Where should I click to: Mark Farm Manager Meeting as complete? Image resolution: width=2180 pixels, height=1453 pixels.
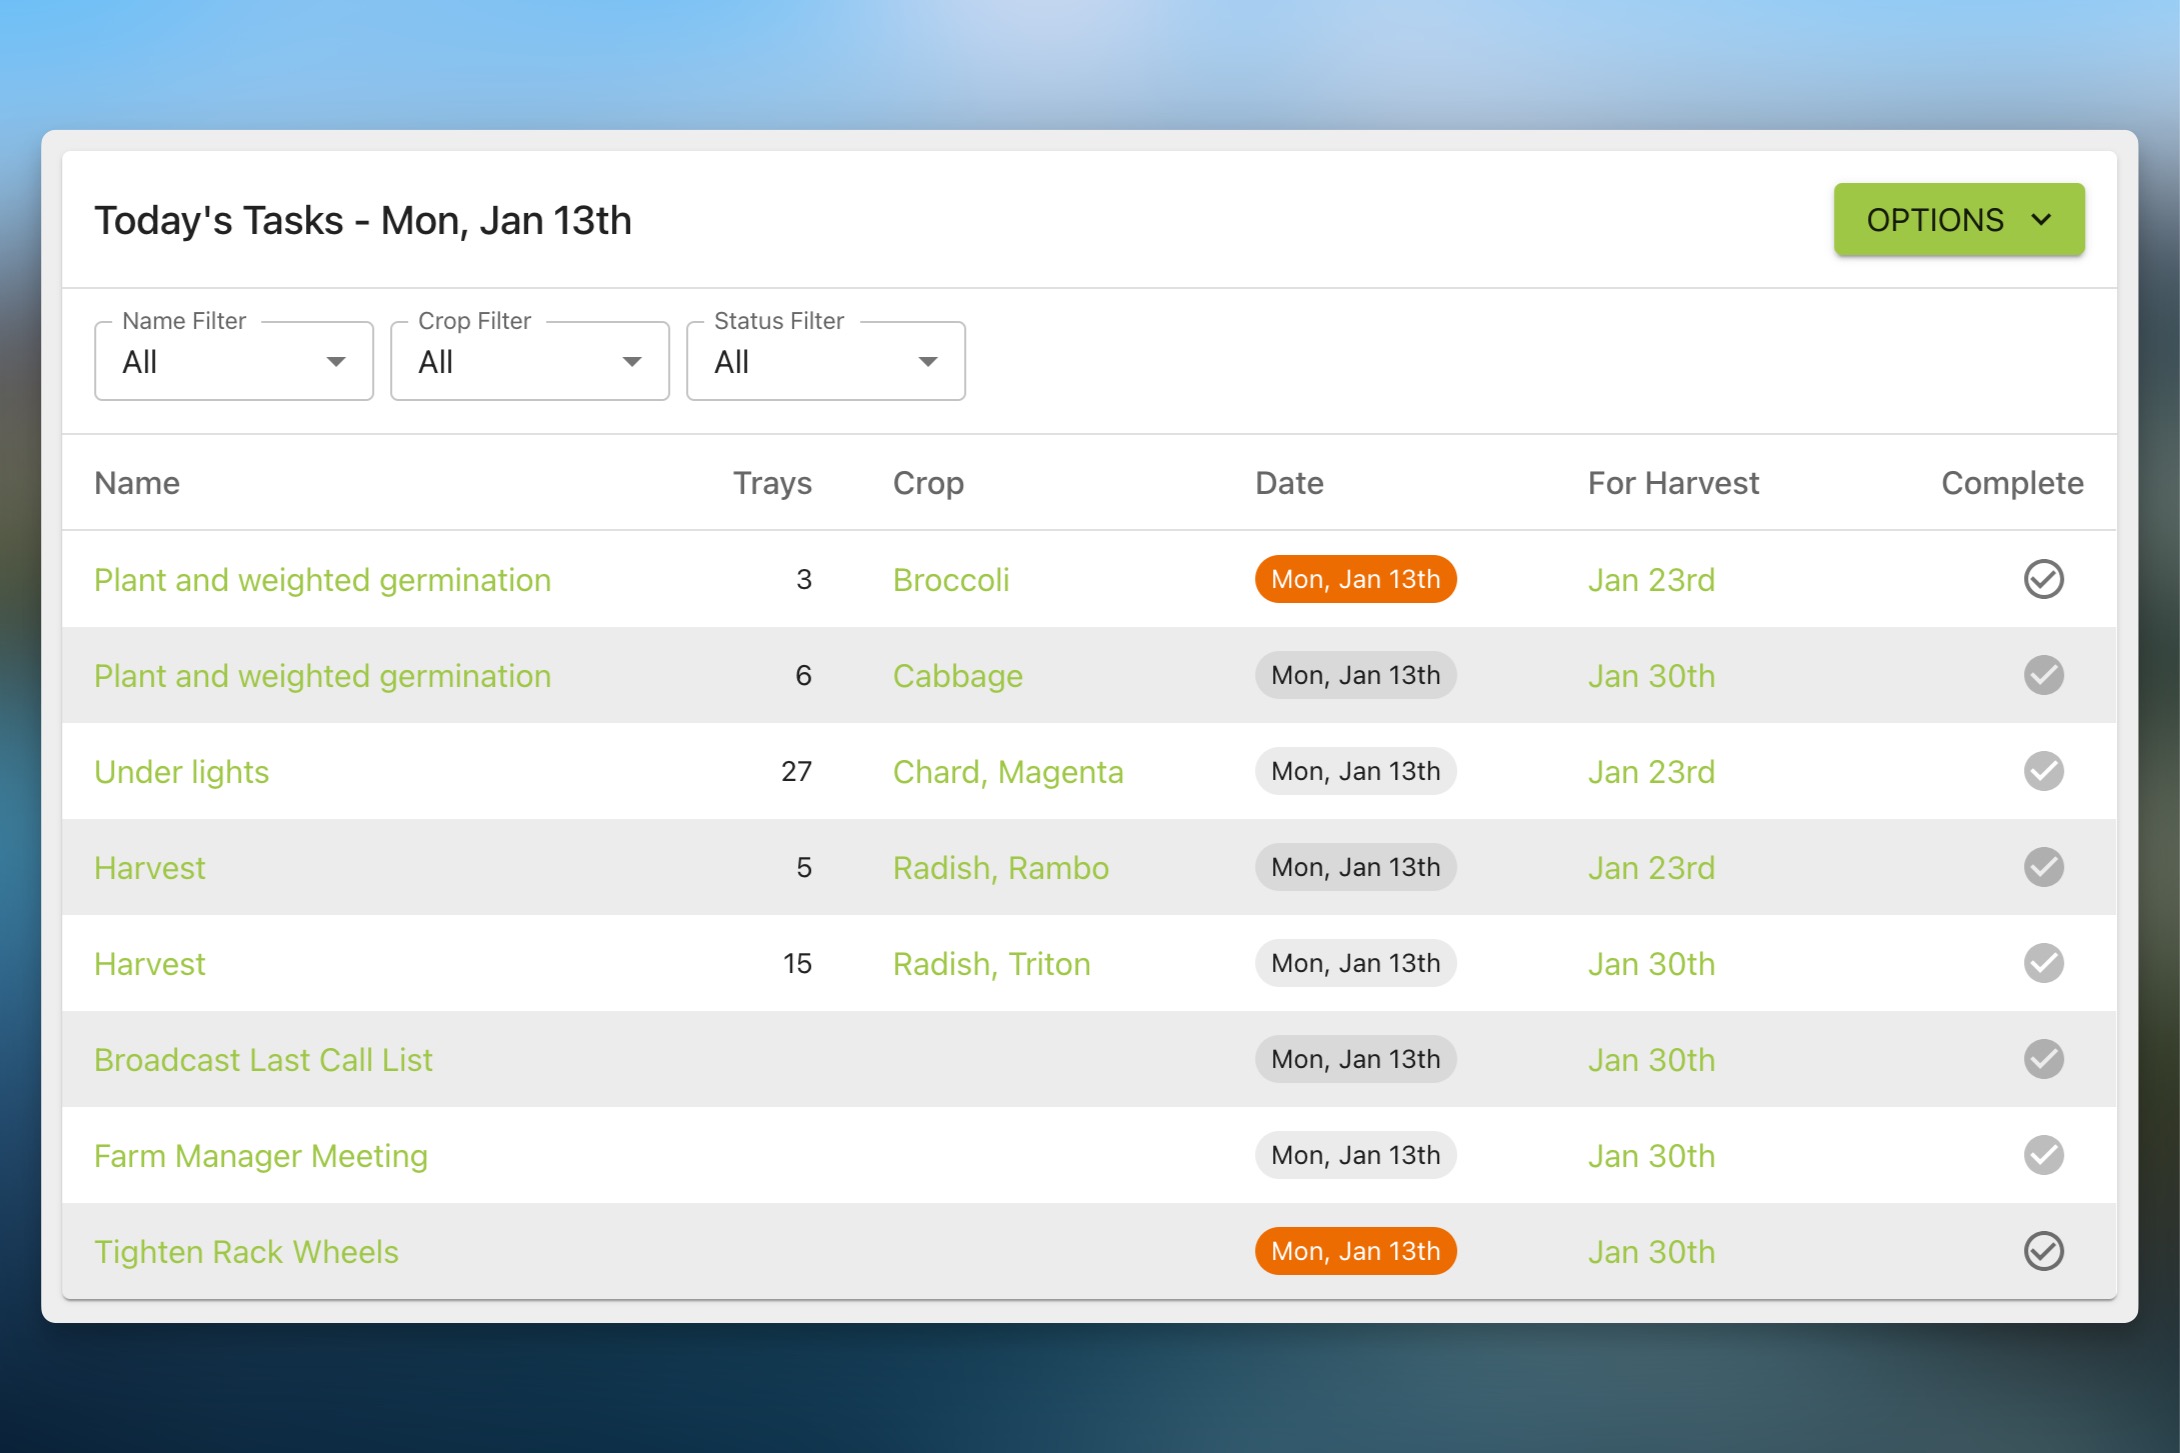pyautogui.click(x=2043, y=1155)
